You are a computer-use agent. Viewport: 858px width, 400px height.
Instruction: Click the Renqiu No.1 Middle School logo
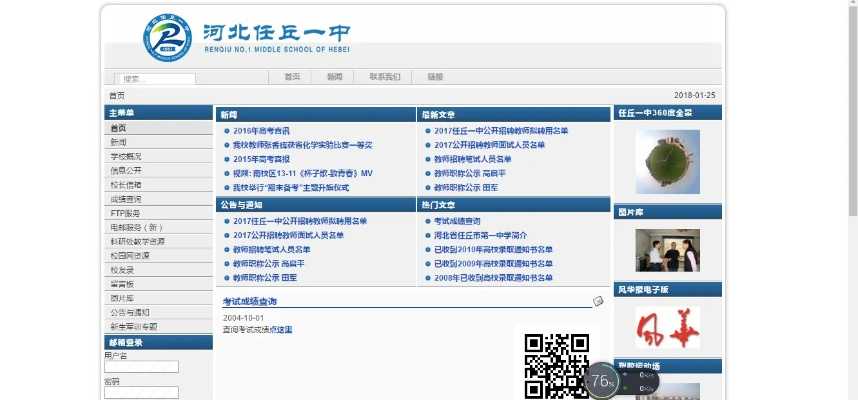click(167, 37)
